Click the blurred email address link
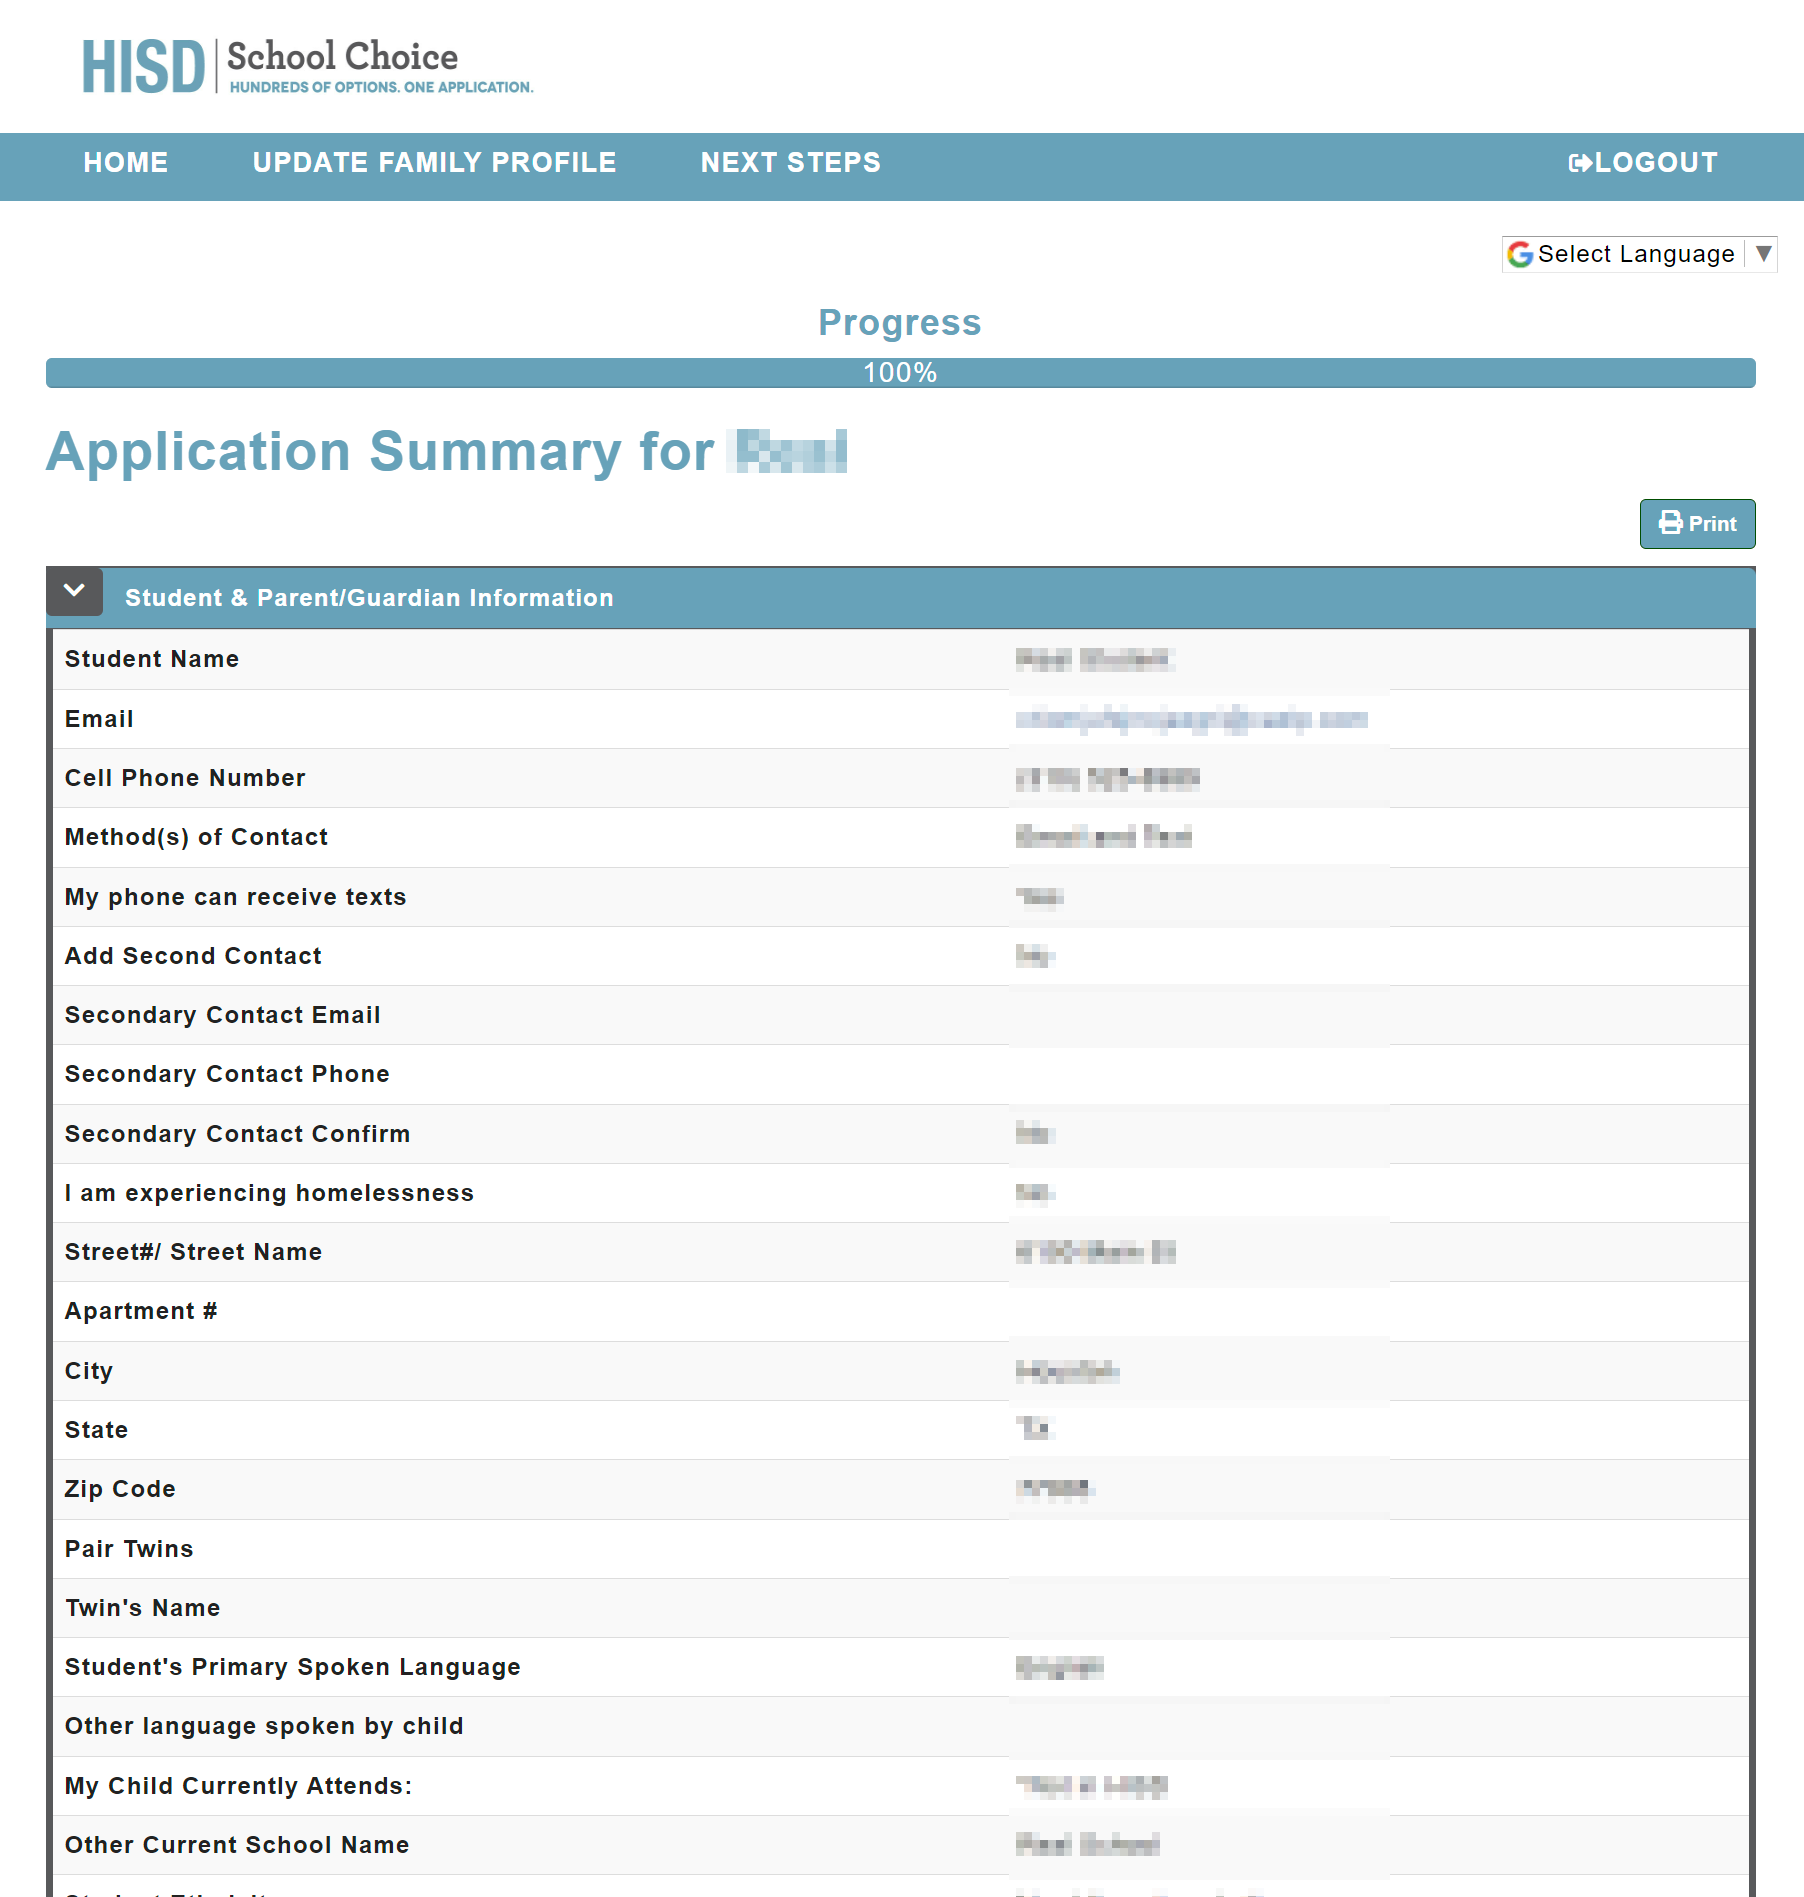Screen dimensions: 1804x1897 (1190, 719)
